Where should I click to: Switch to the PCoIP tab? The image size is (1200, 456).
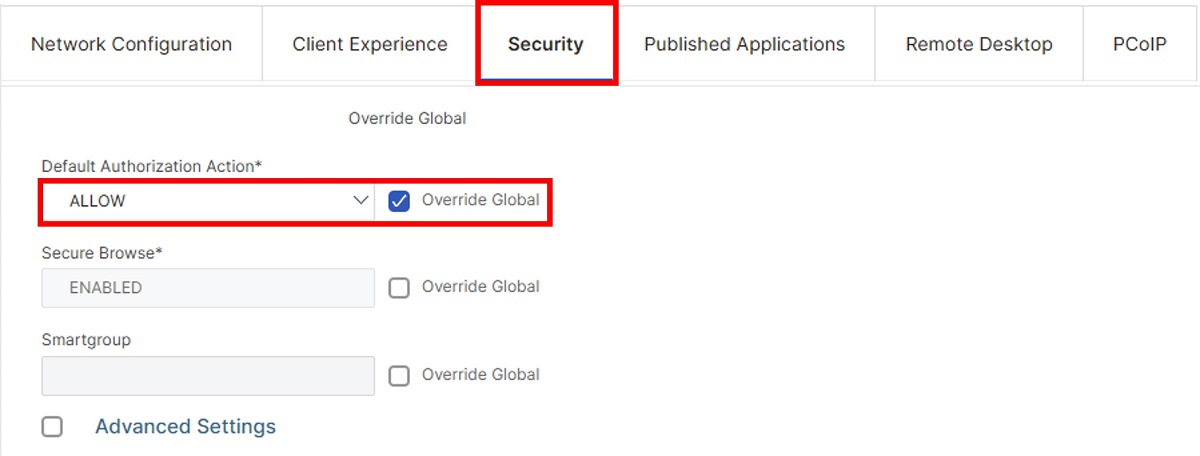pos(1140,44)
